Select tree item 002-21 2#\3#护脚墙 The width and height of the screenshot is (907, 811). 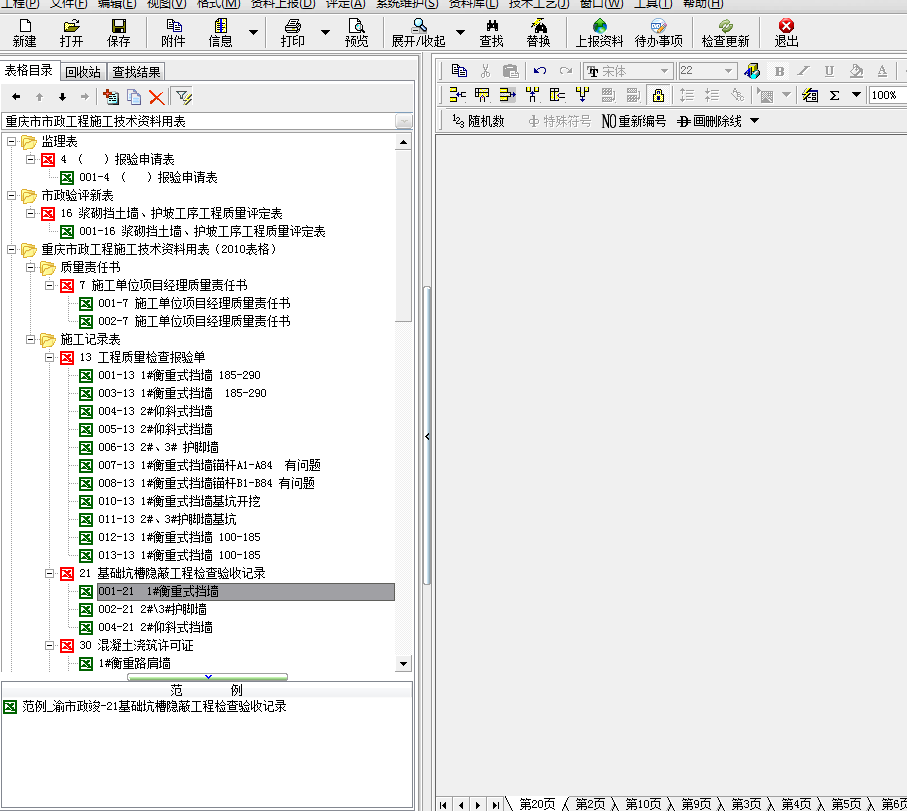pyautogui.click(x=152, y=609)
